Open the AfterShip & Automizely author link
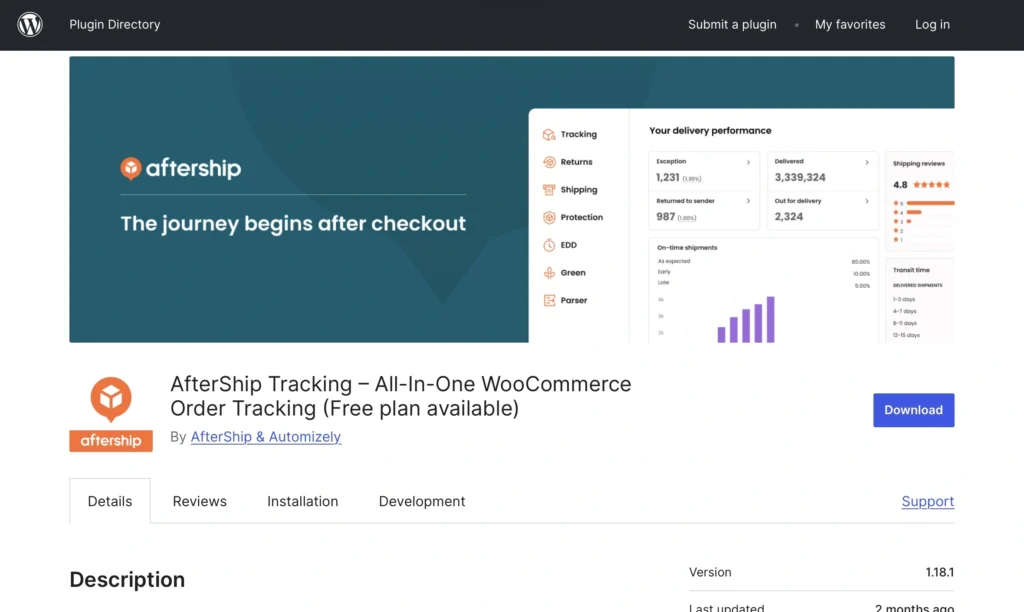1024x612 pixels. [x=265, y=437]
